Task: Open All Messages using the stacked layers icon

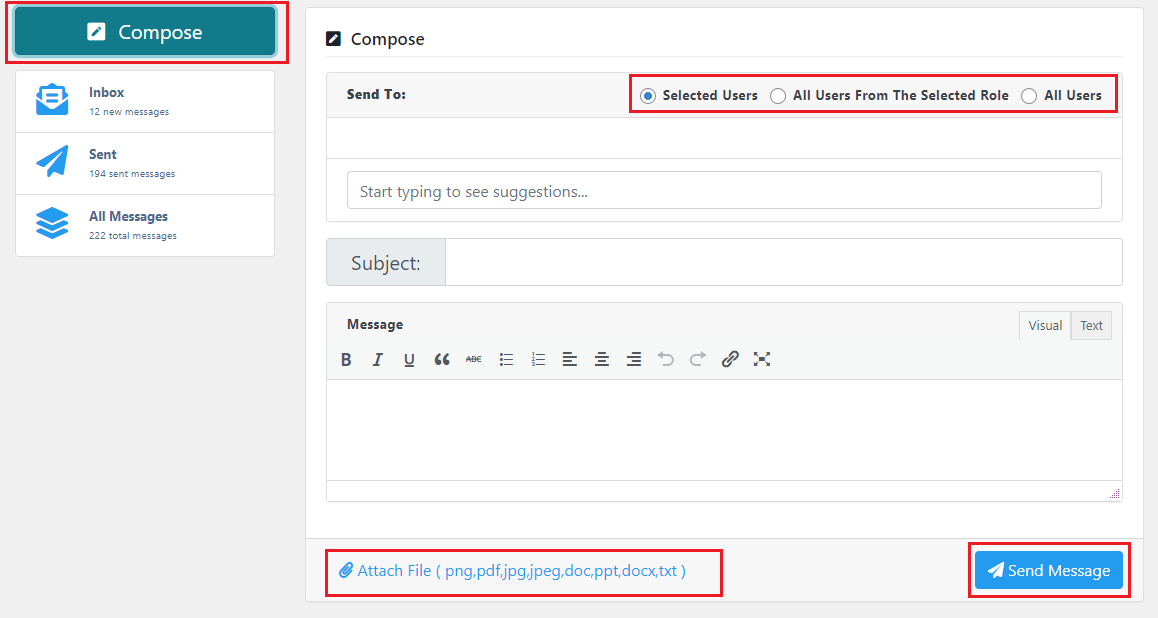Action: 51,224
